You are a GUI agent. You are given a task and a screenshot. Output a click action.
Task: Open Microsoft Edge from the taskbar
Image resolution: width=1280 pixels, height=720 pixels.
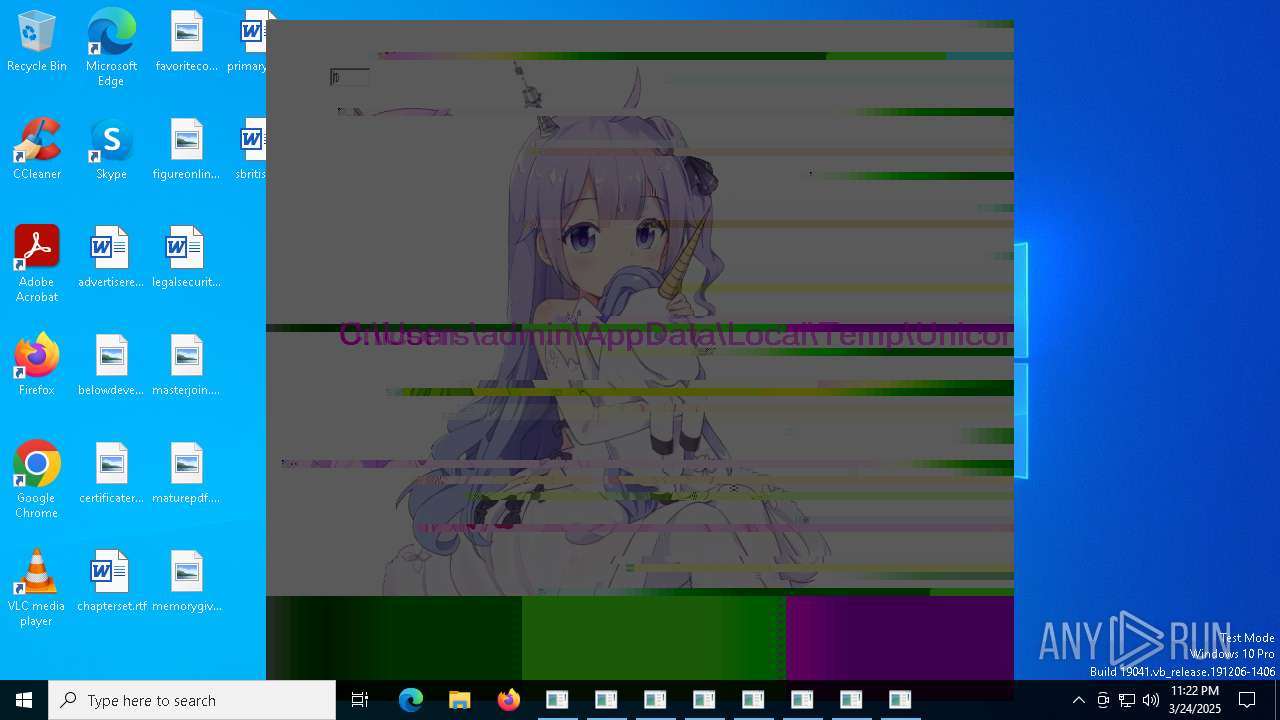(x=411, y=700)
